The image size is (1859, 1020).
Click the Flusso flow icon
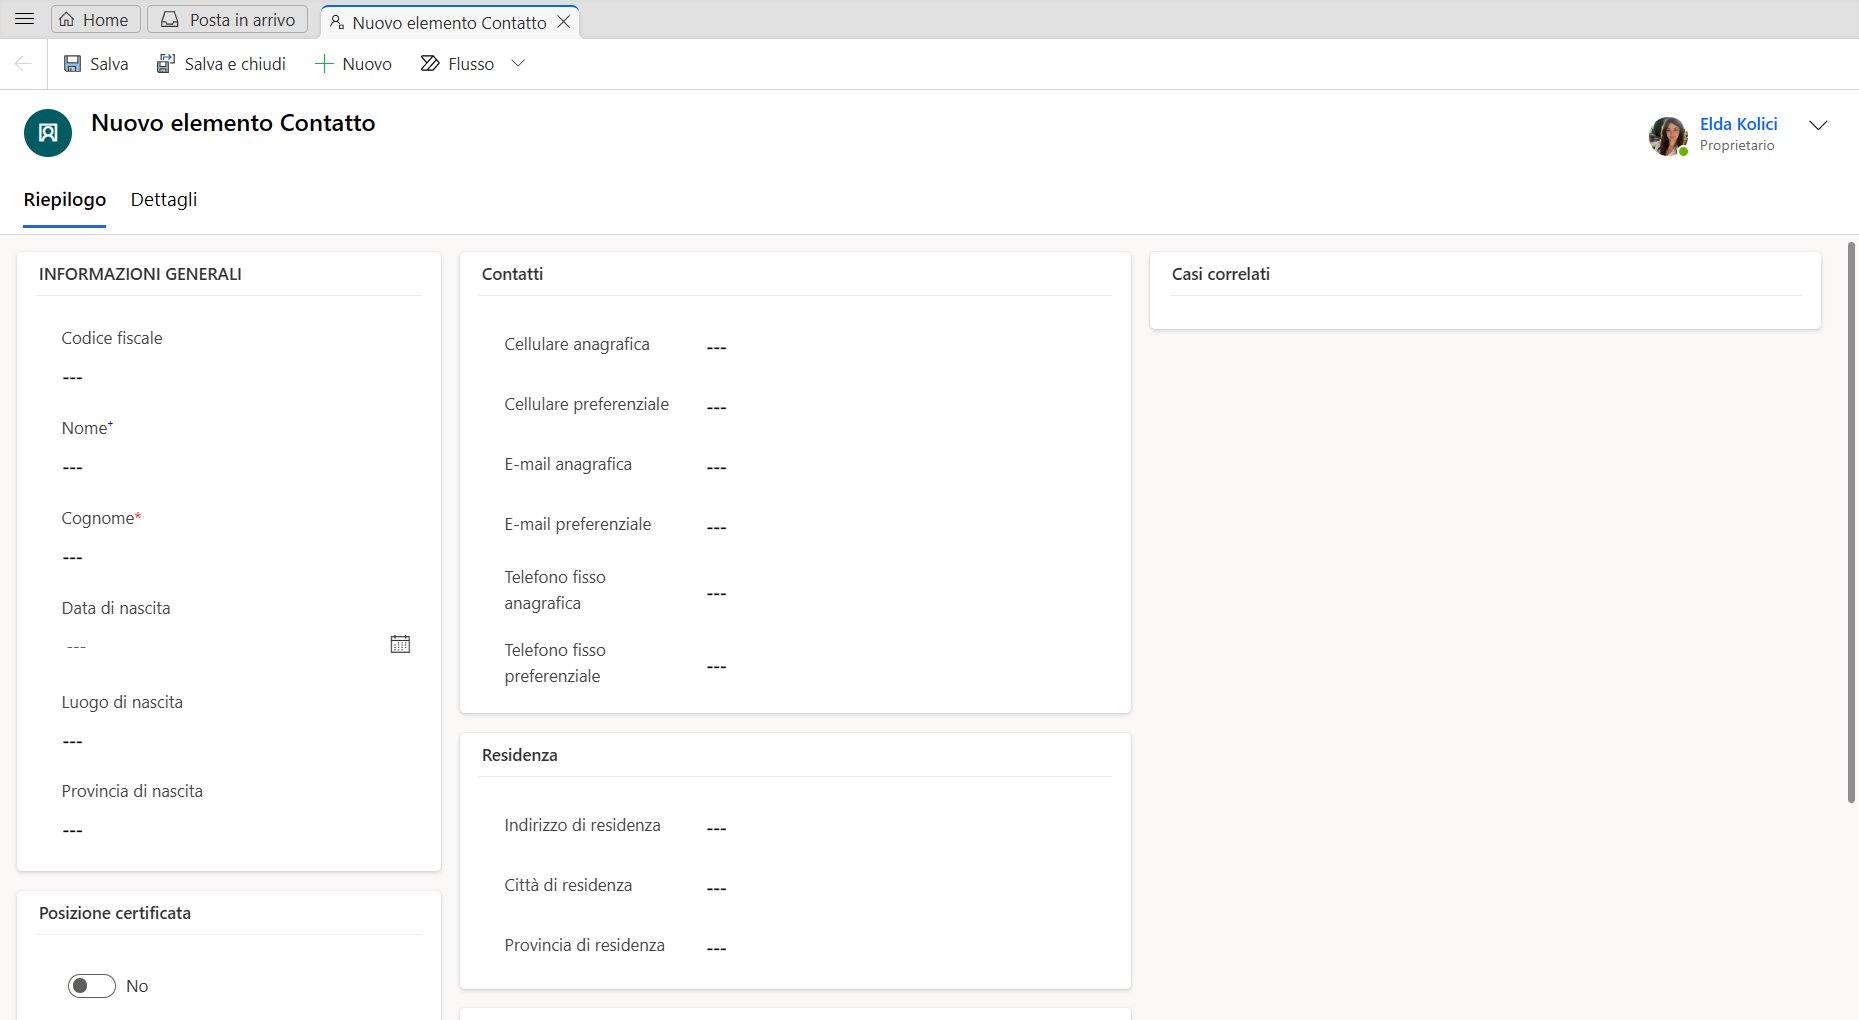430,64
